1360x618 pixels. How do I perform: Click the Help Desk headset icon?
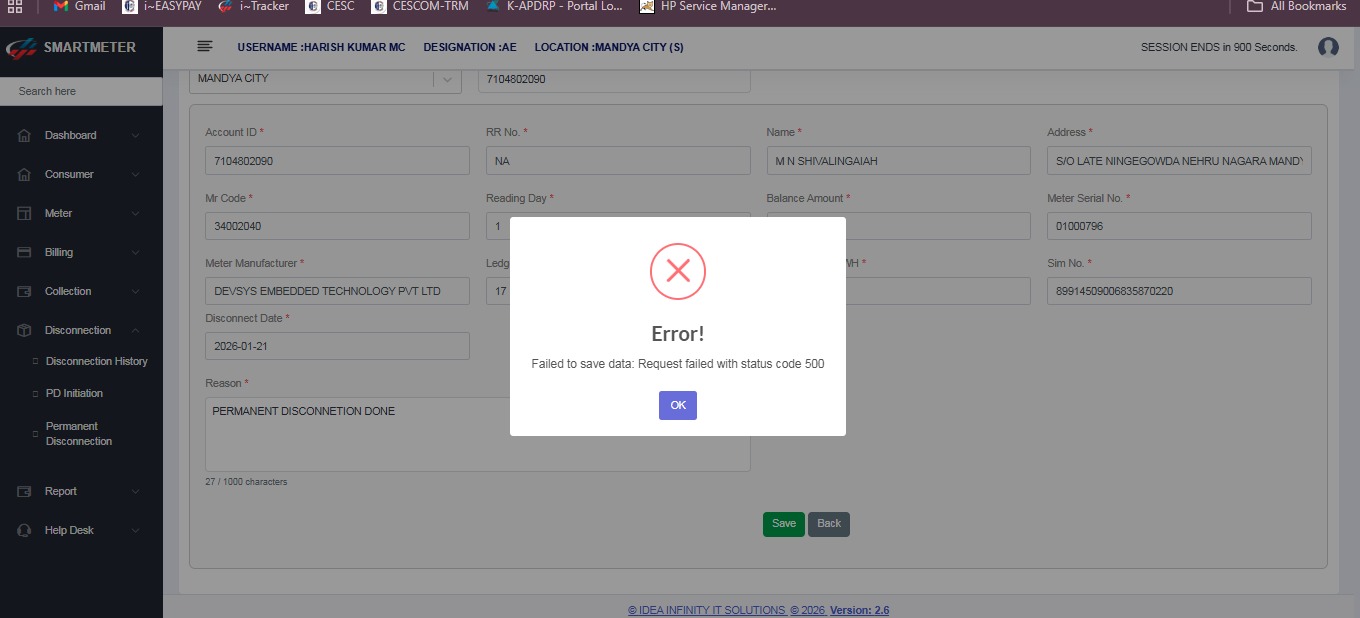tap(24, 530)
